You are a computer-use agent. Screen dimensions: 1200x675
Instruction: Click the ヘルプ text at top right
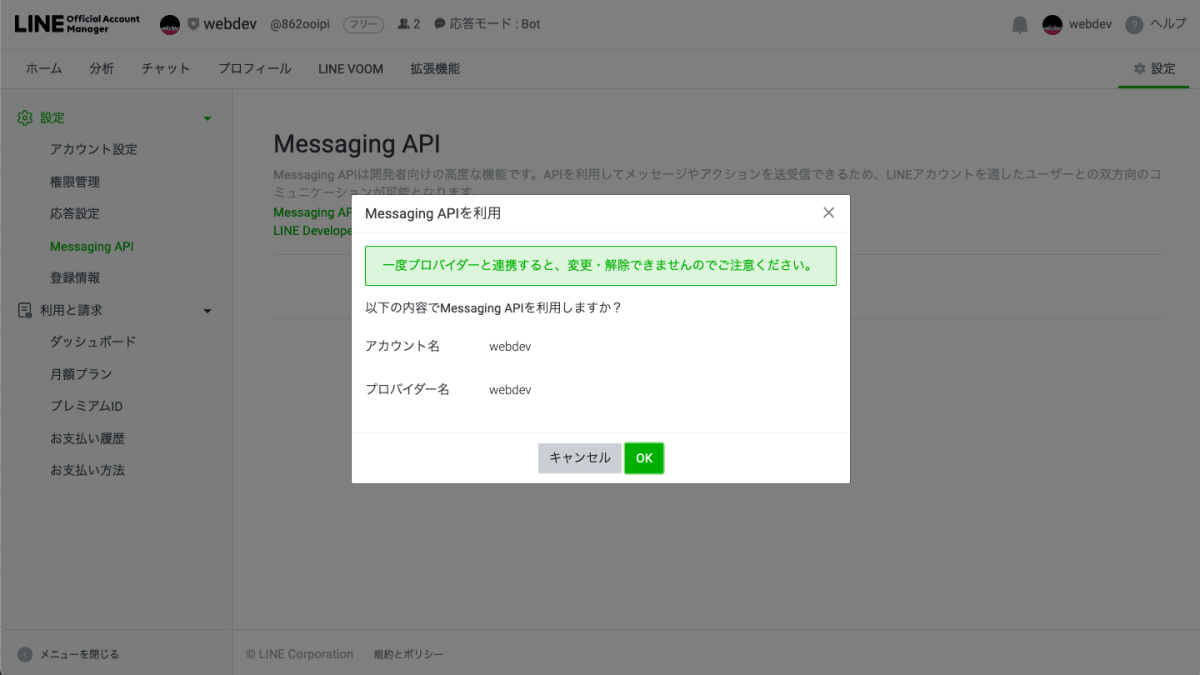coord(1168,25)
